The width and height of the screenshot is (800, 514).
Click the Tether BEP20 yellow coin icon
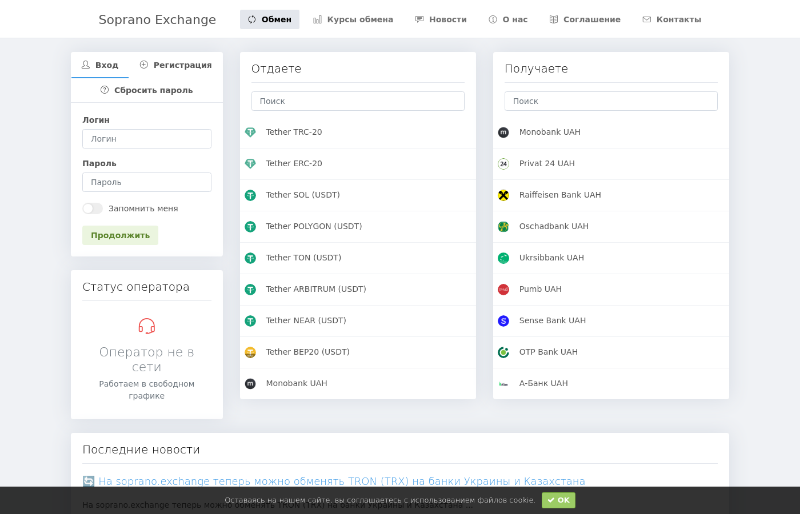pyautogui.click(x=250, y=352)
